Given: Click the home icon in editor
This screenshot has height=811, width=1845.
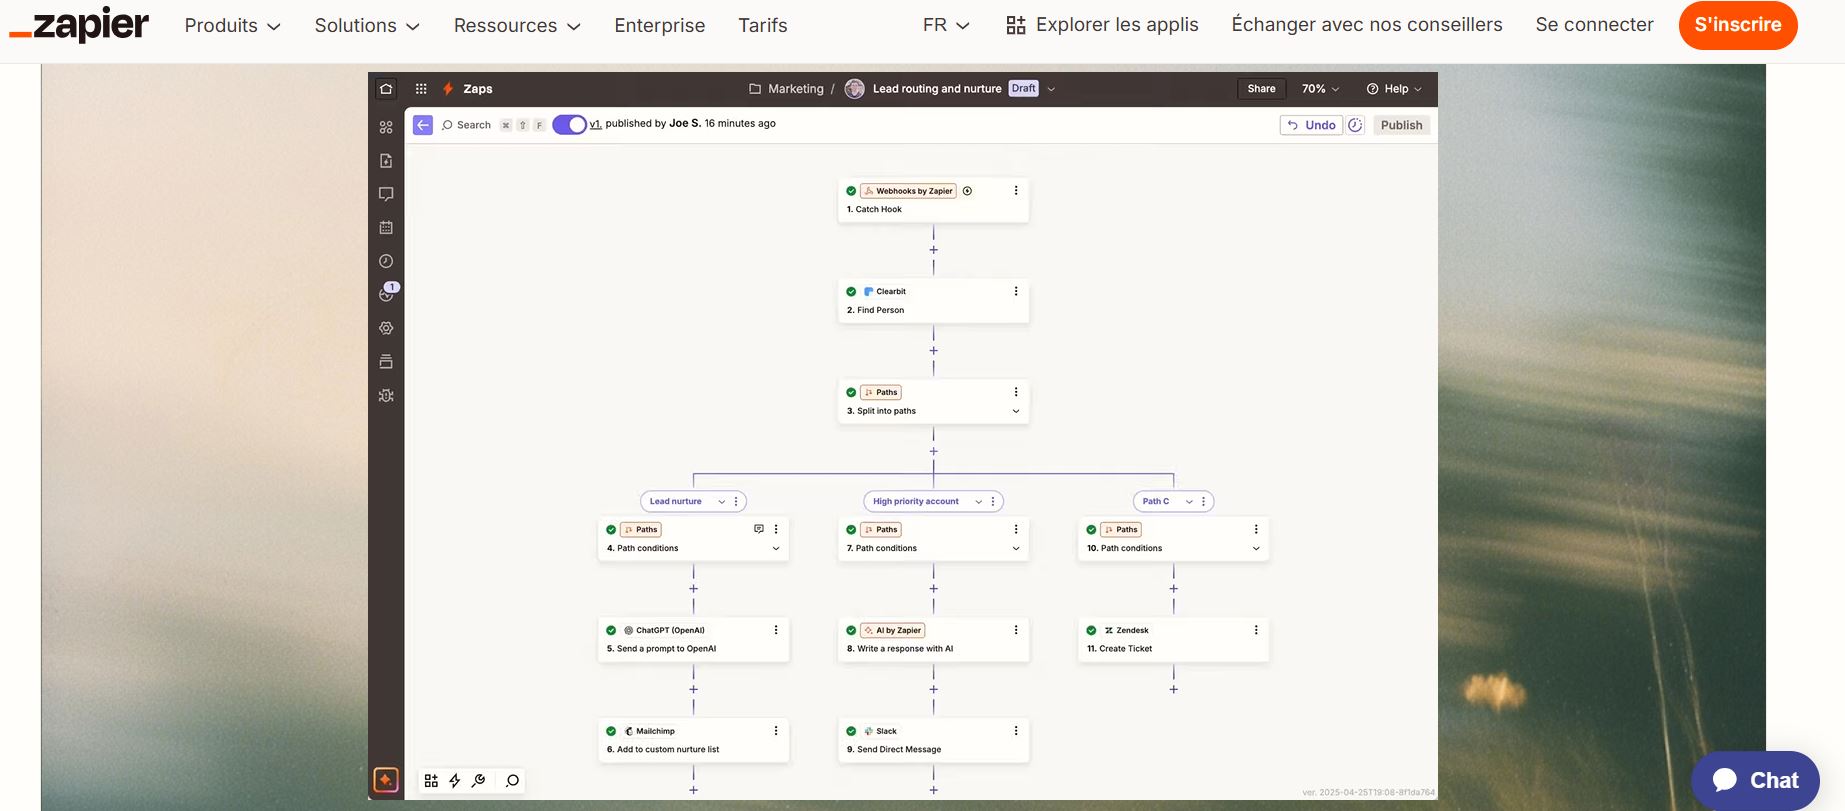Looking at the screenshot, I should click(x=386, y=89).
